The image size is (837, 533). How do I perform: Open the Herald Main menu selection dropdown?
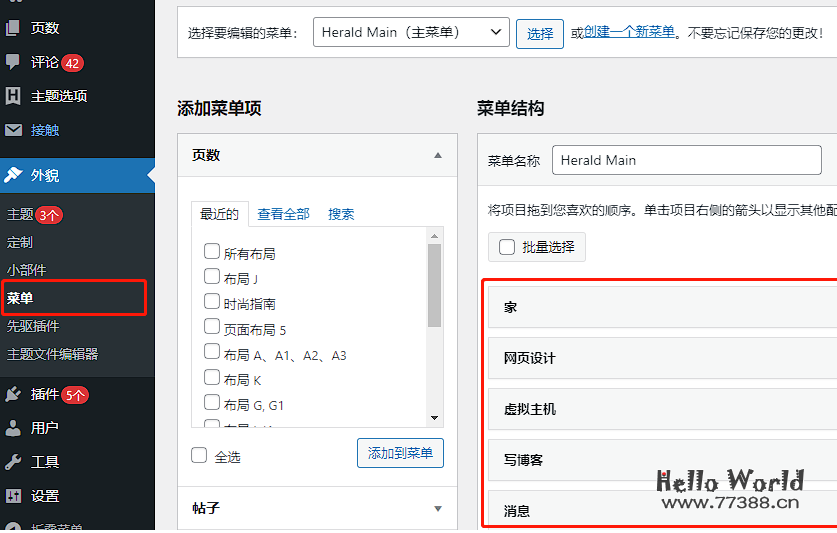[411, 32]
